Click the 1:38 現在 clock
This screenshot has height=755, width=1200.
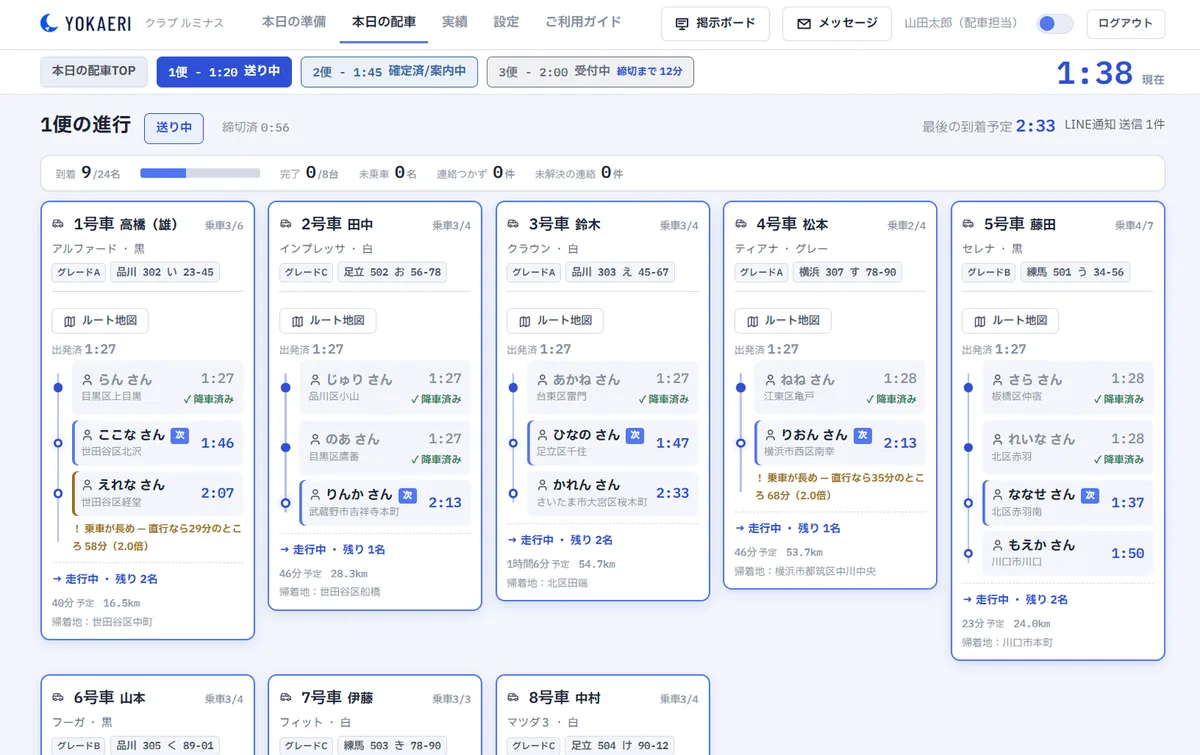1110,73
